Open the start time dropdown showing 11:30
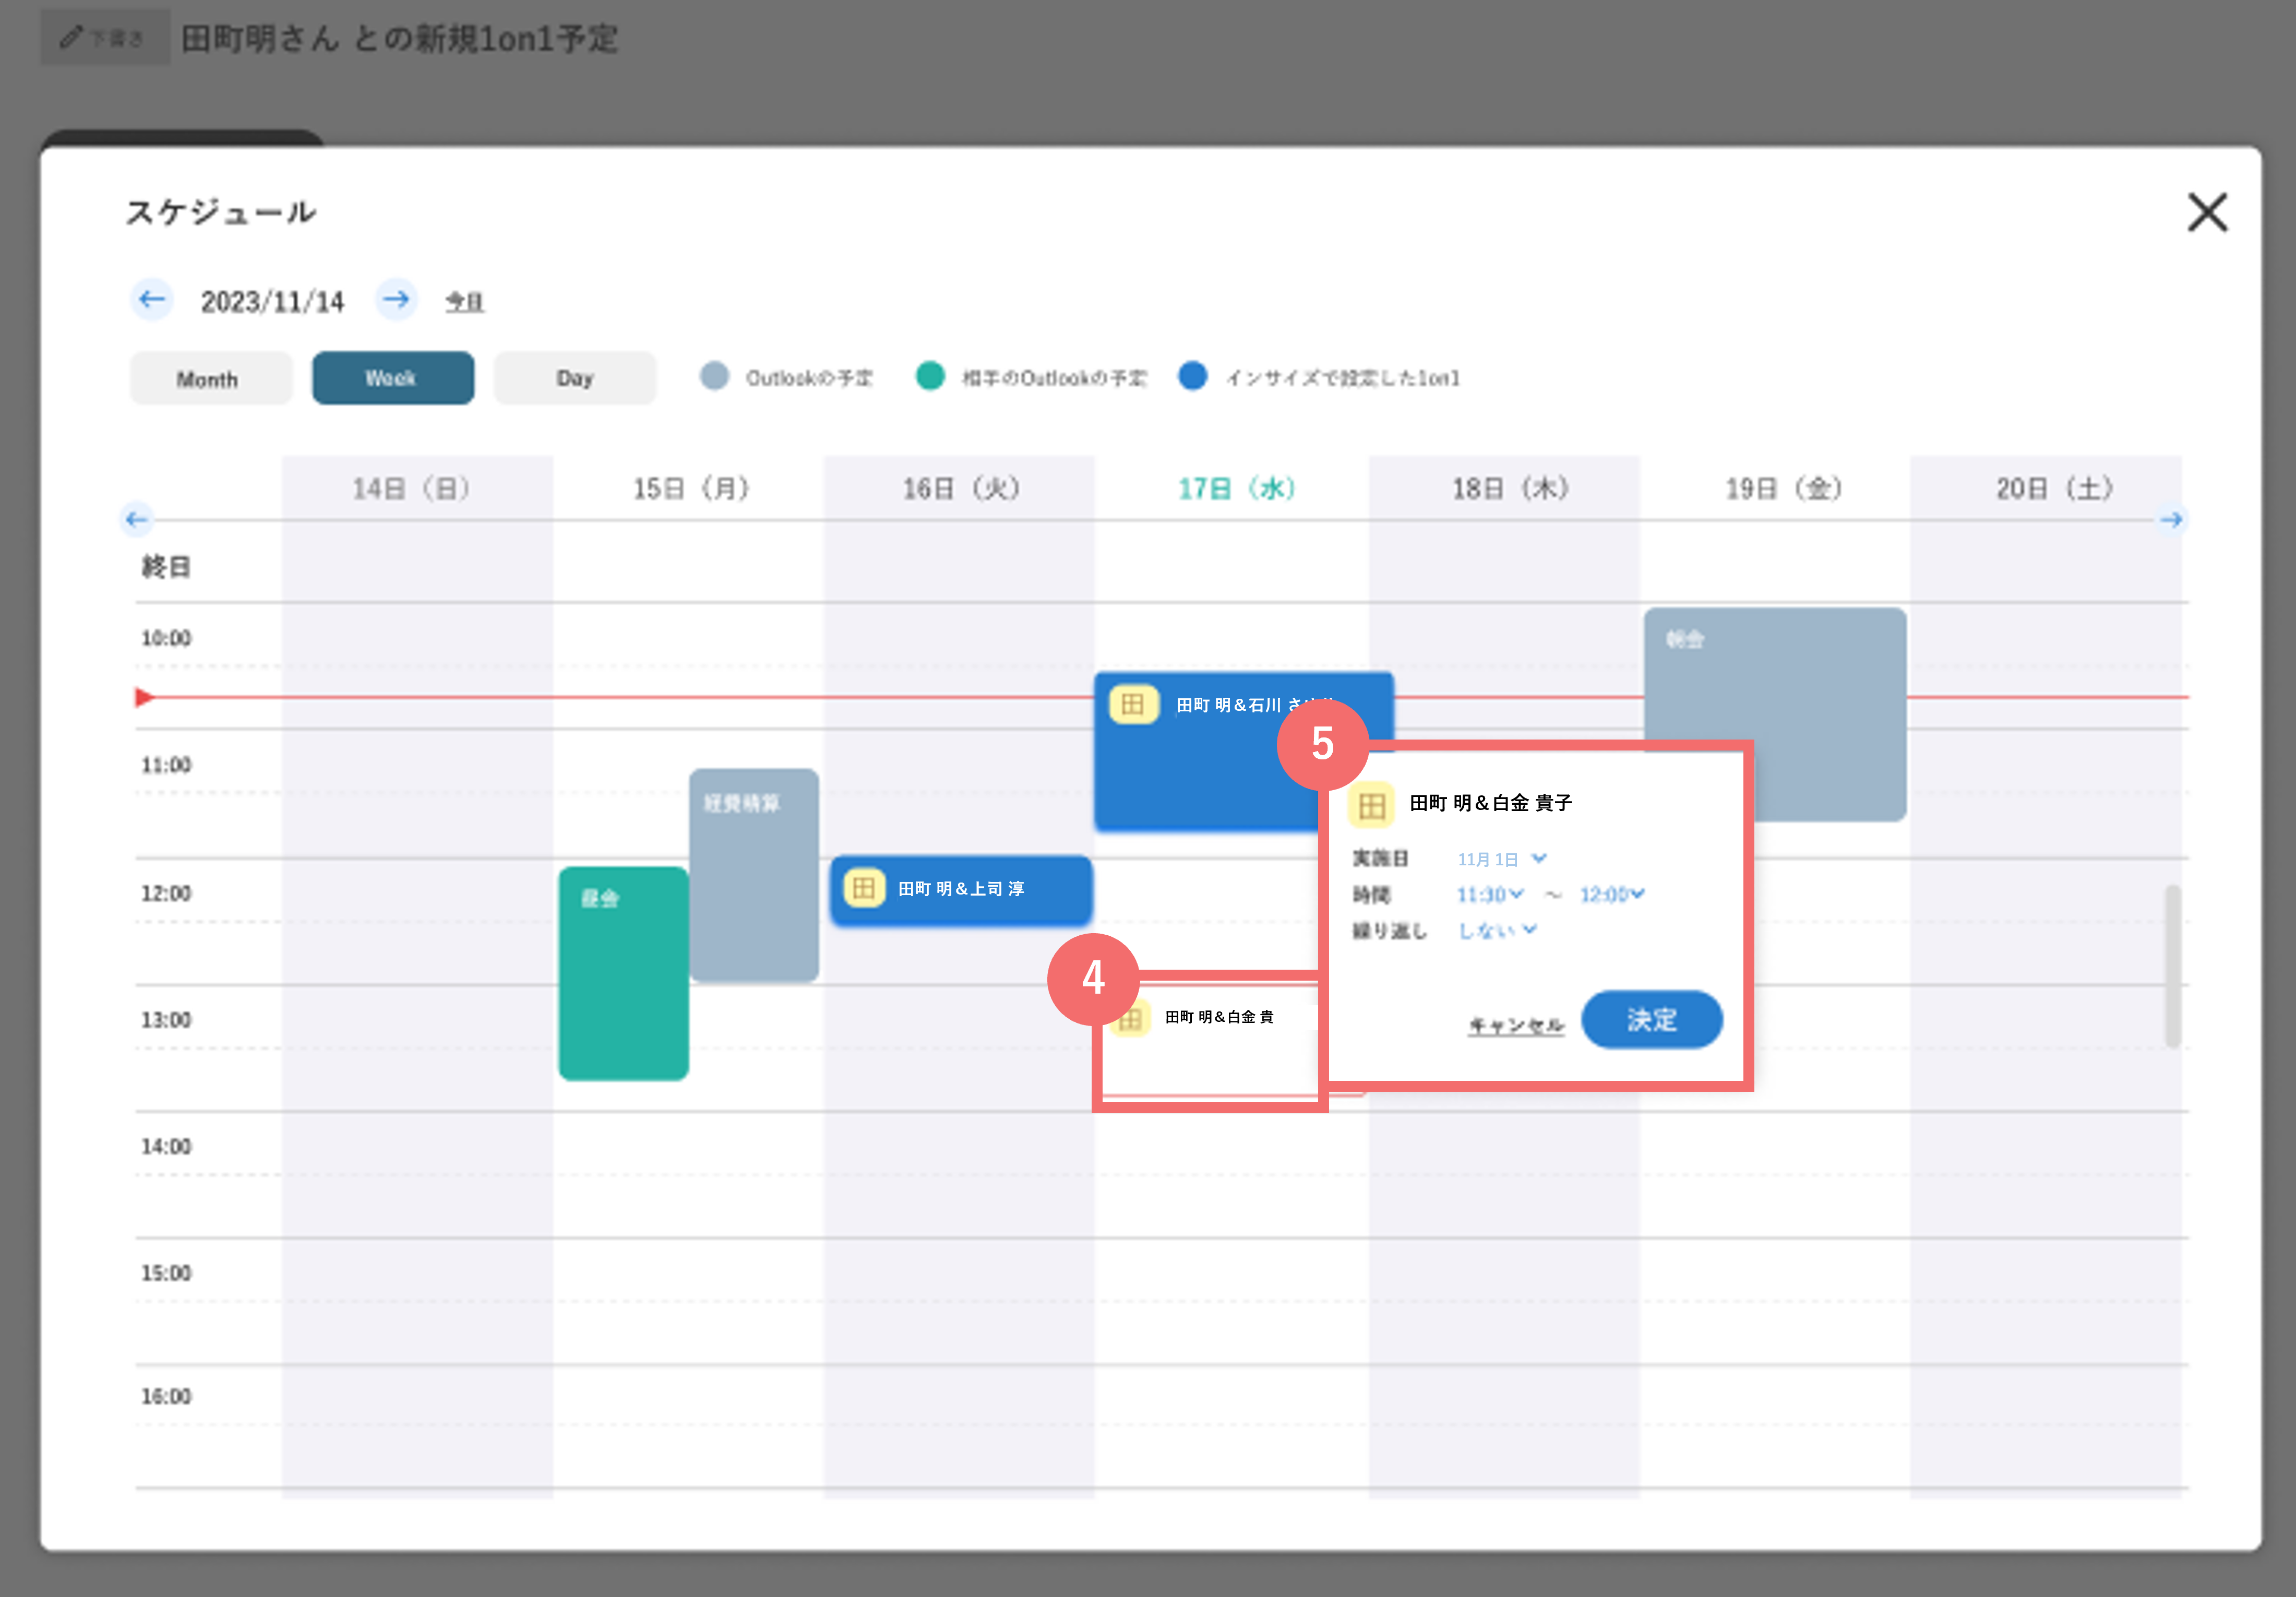This screenshot has width=2296, height=1597. [1490, 894]
